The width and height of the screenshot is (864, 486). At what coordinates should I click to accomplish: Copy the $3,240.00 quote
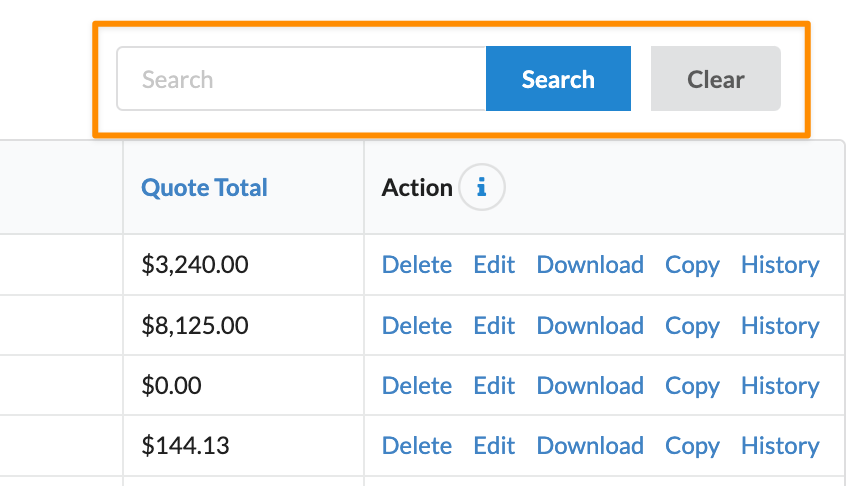coord(692,265)
